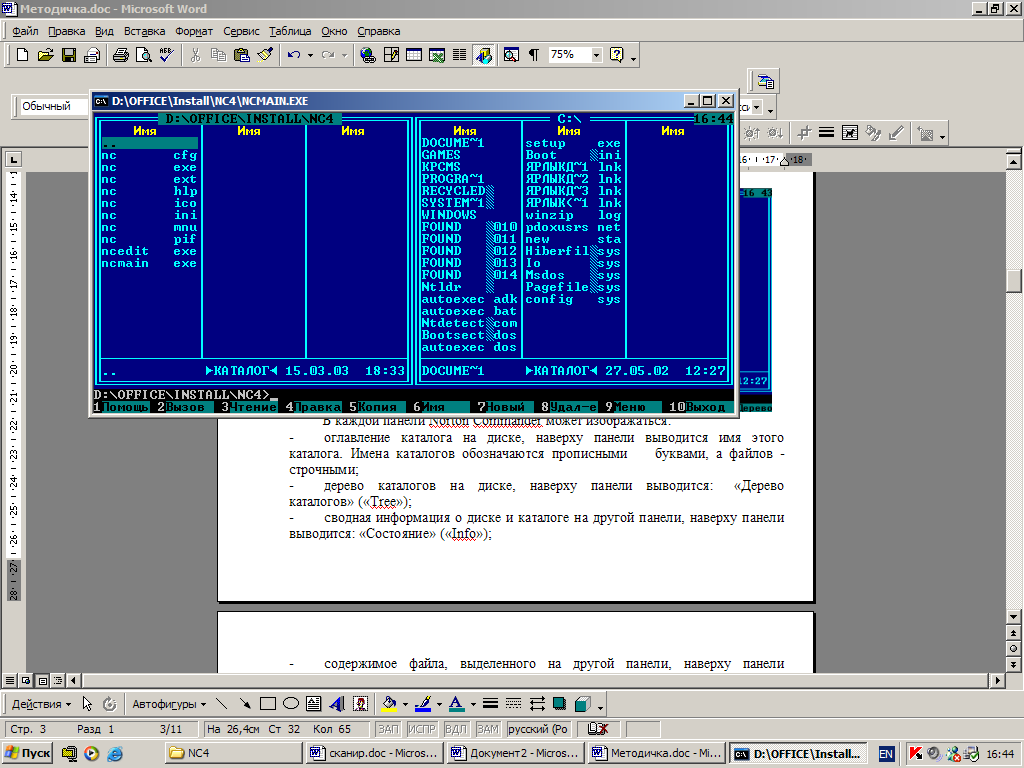
Task: Click the Crop tool on Picture toolbar
Action: pyautogui.click(x=804, y=133)
